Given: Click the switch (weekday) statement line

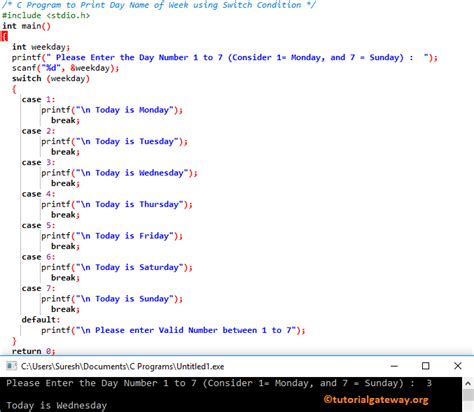Looking at the screenshot, I should (x=51, y=78).
